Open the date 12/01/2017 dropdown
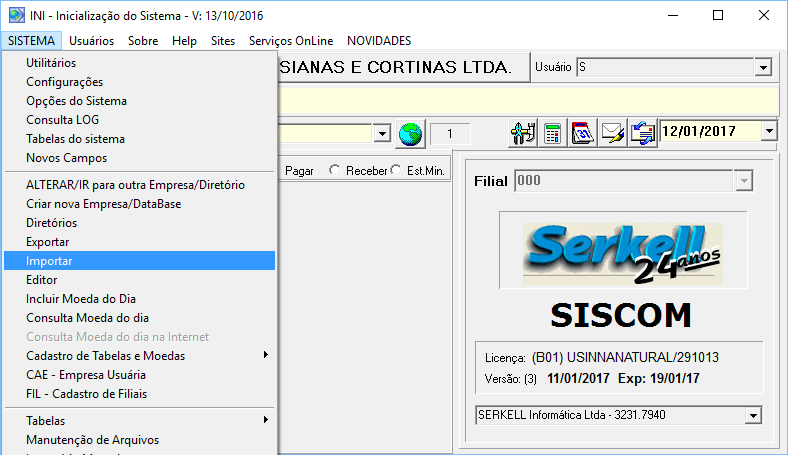The image size is (788, 455). coord(769,132)
